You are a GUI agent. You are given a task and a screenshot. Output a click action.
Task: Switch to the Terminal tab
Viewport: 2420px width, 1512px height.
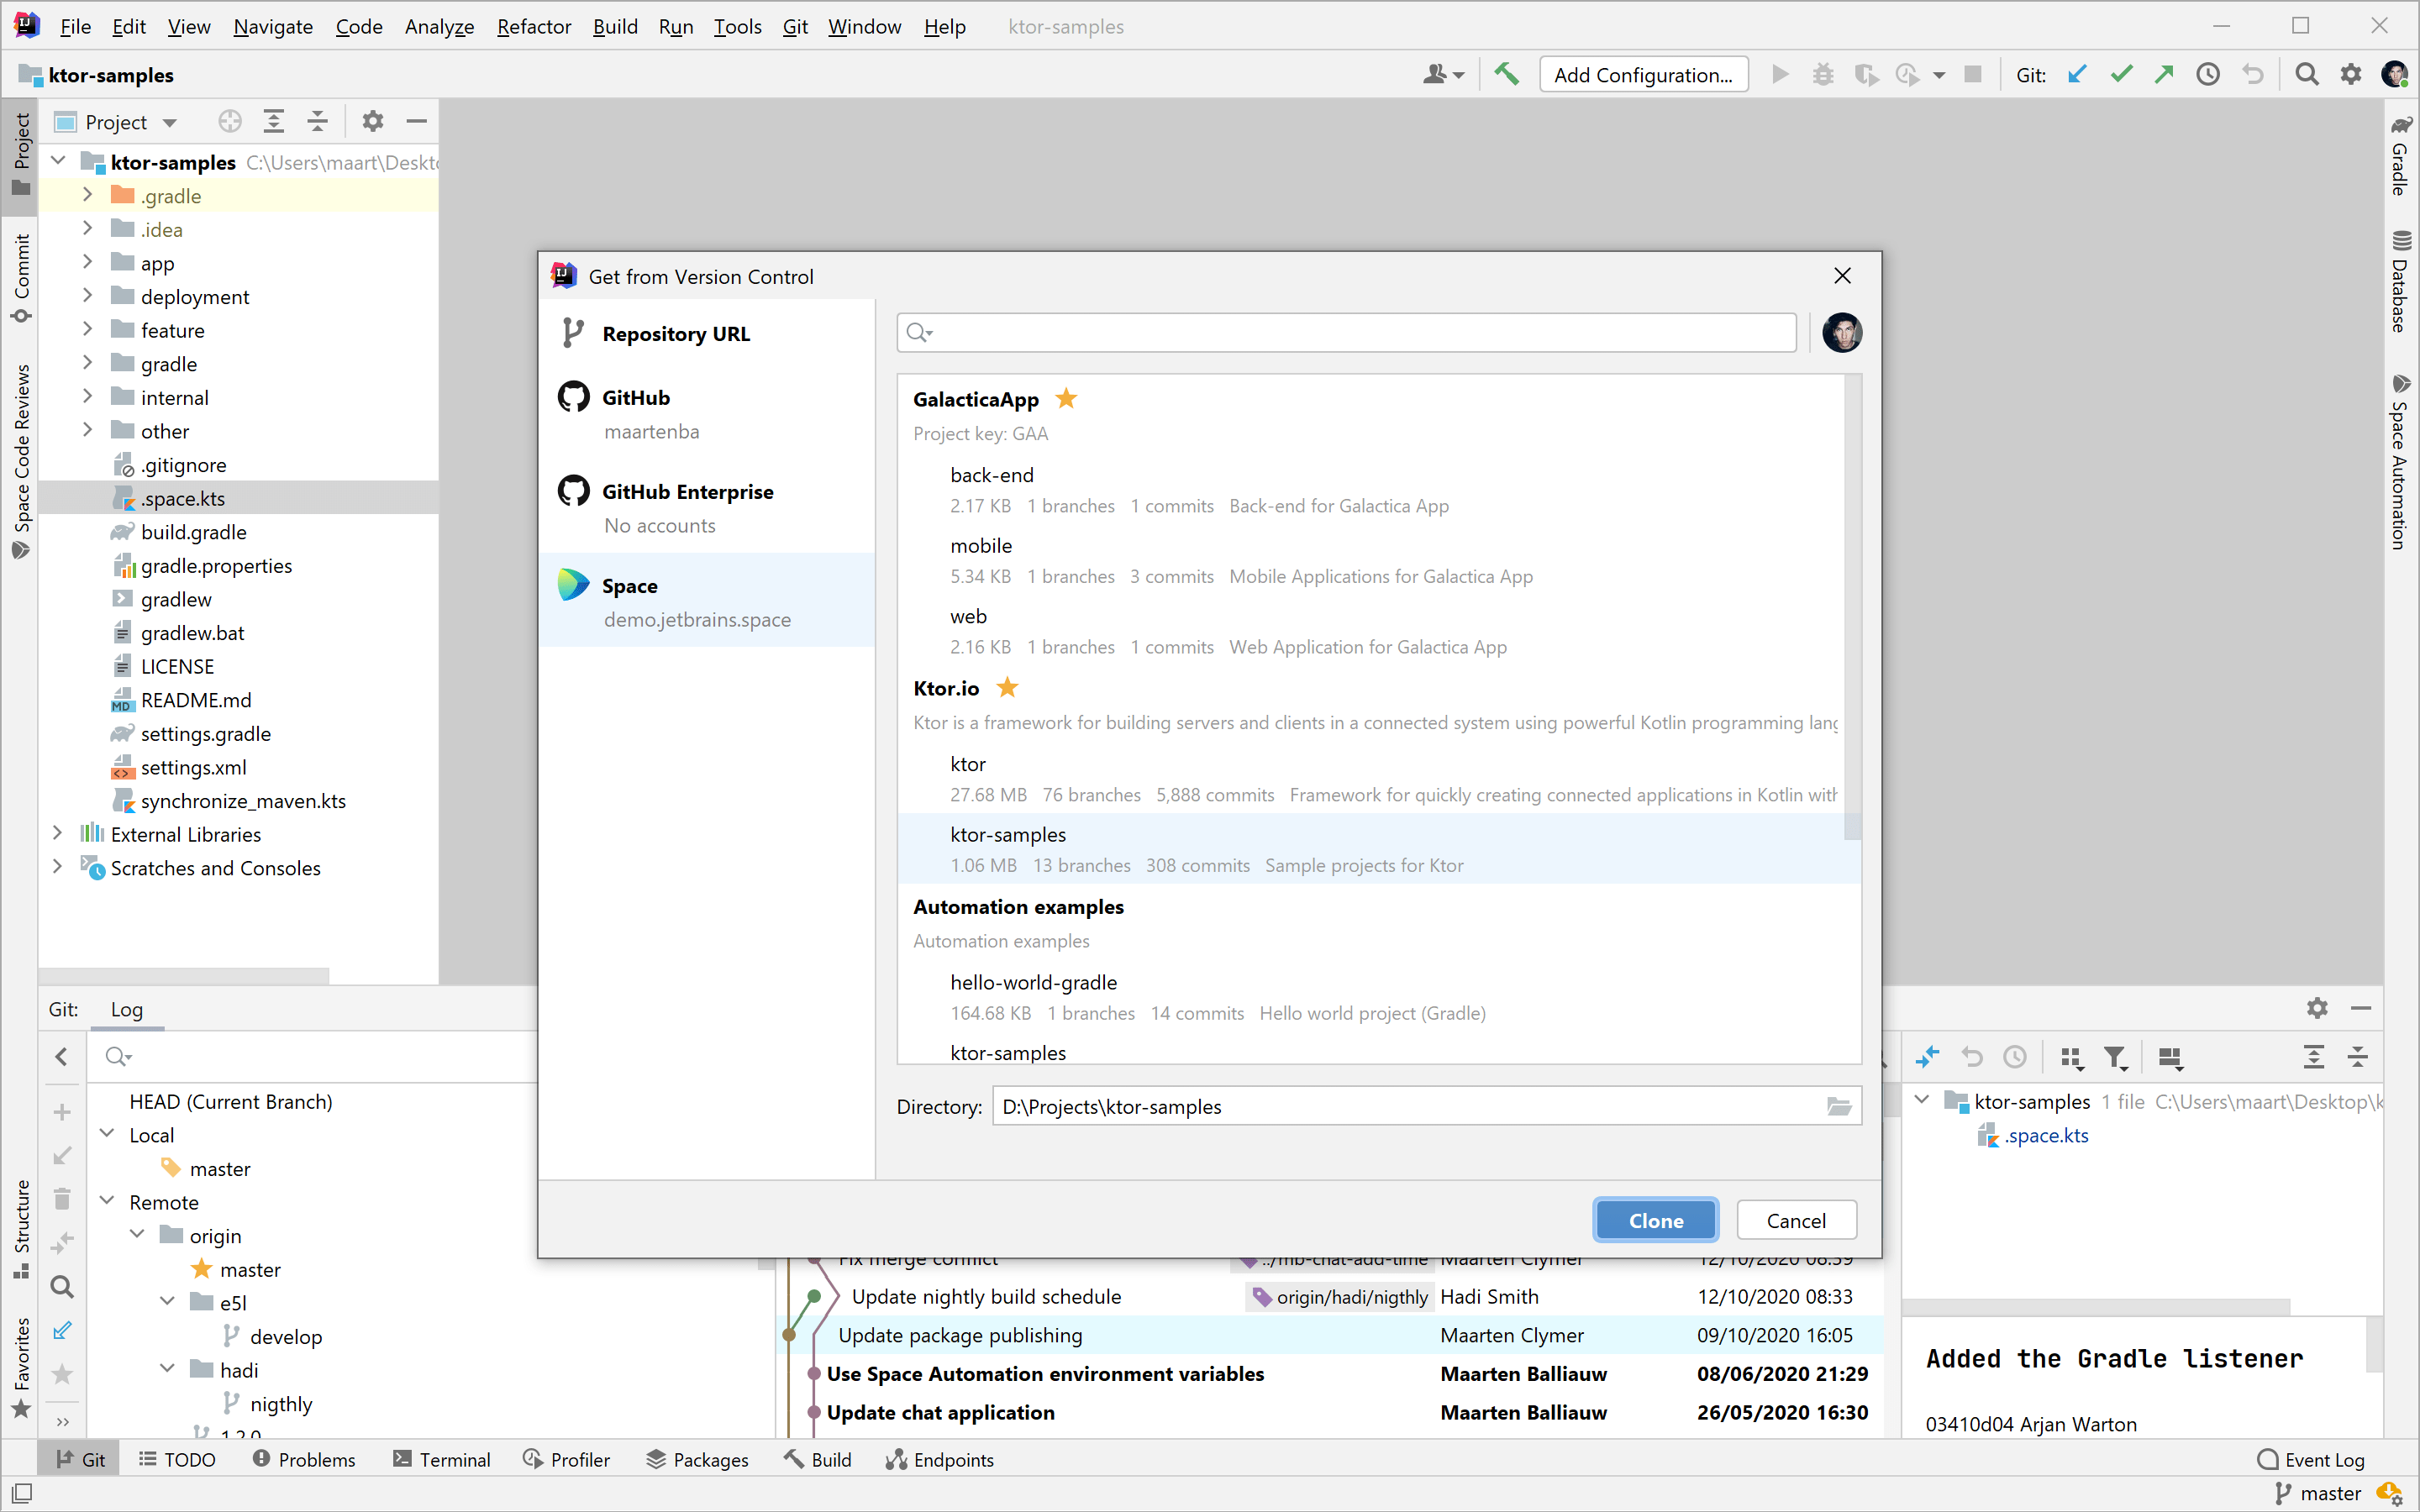pyautogui.click(x=442, y=1459)
